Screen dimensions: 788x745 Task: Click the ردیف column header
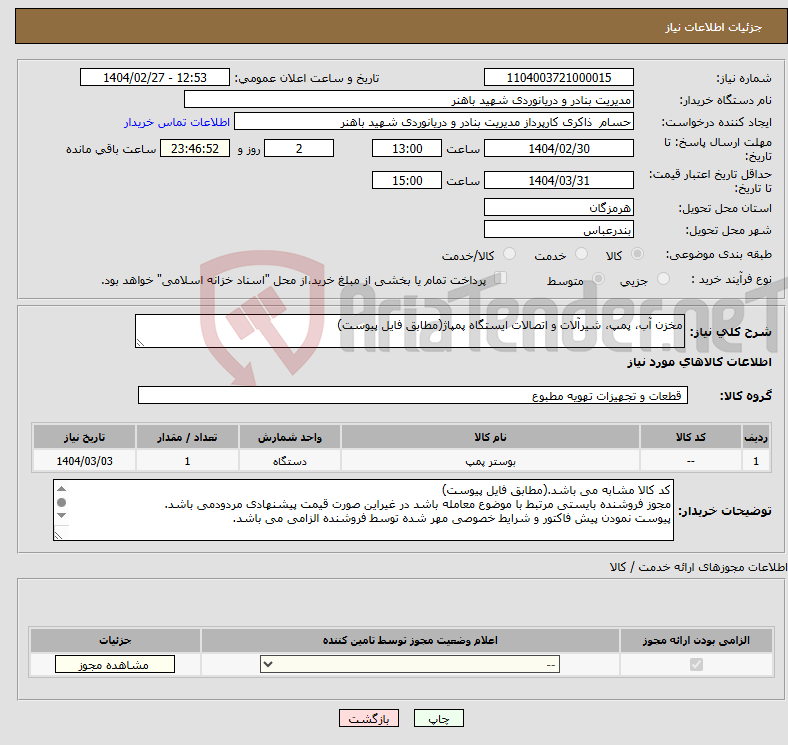(756, 437)
